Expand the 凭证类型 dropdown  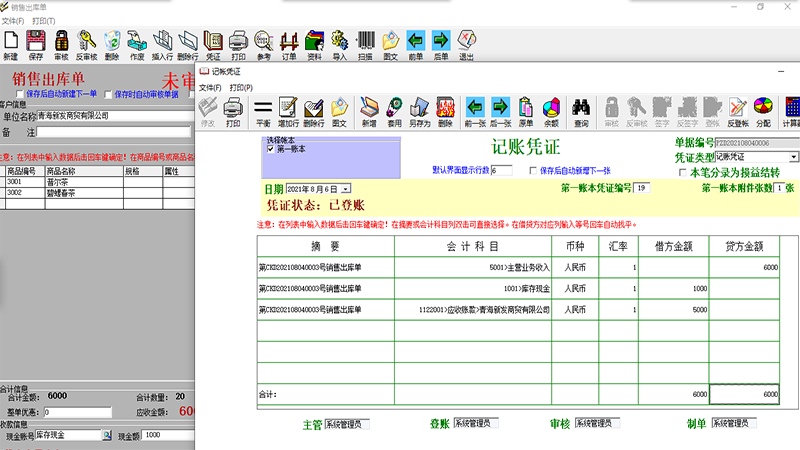tap(794, 157)
